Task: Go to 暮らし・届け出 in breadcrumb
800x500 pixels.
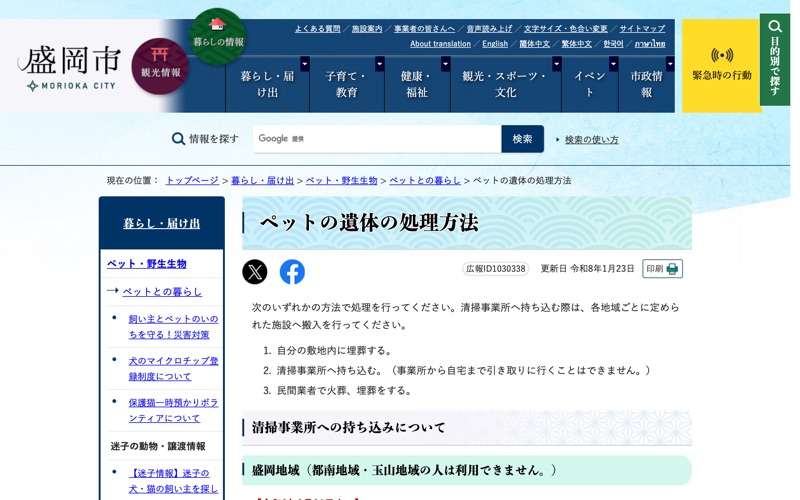Action: point(262,180)
